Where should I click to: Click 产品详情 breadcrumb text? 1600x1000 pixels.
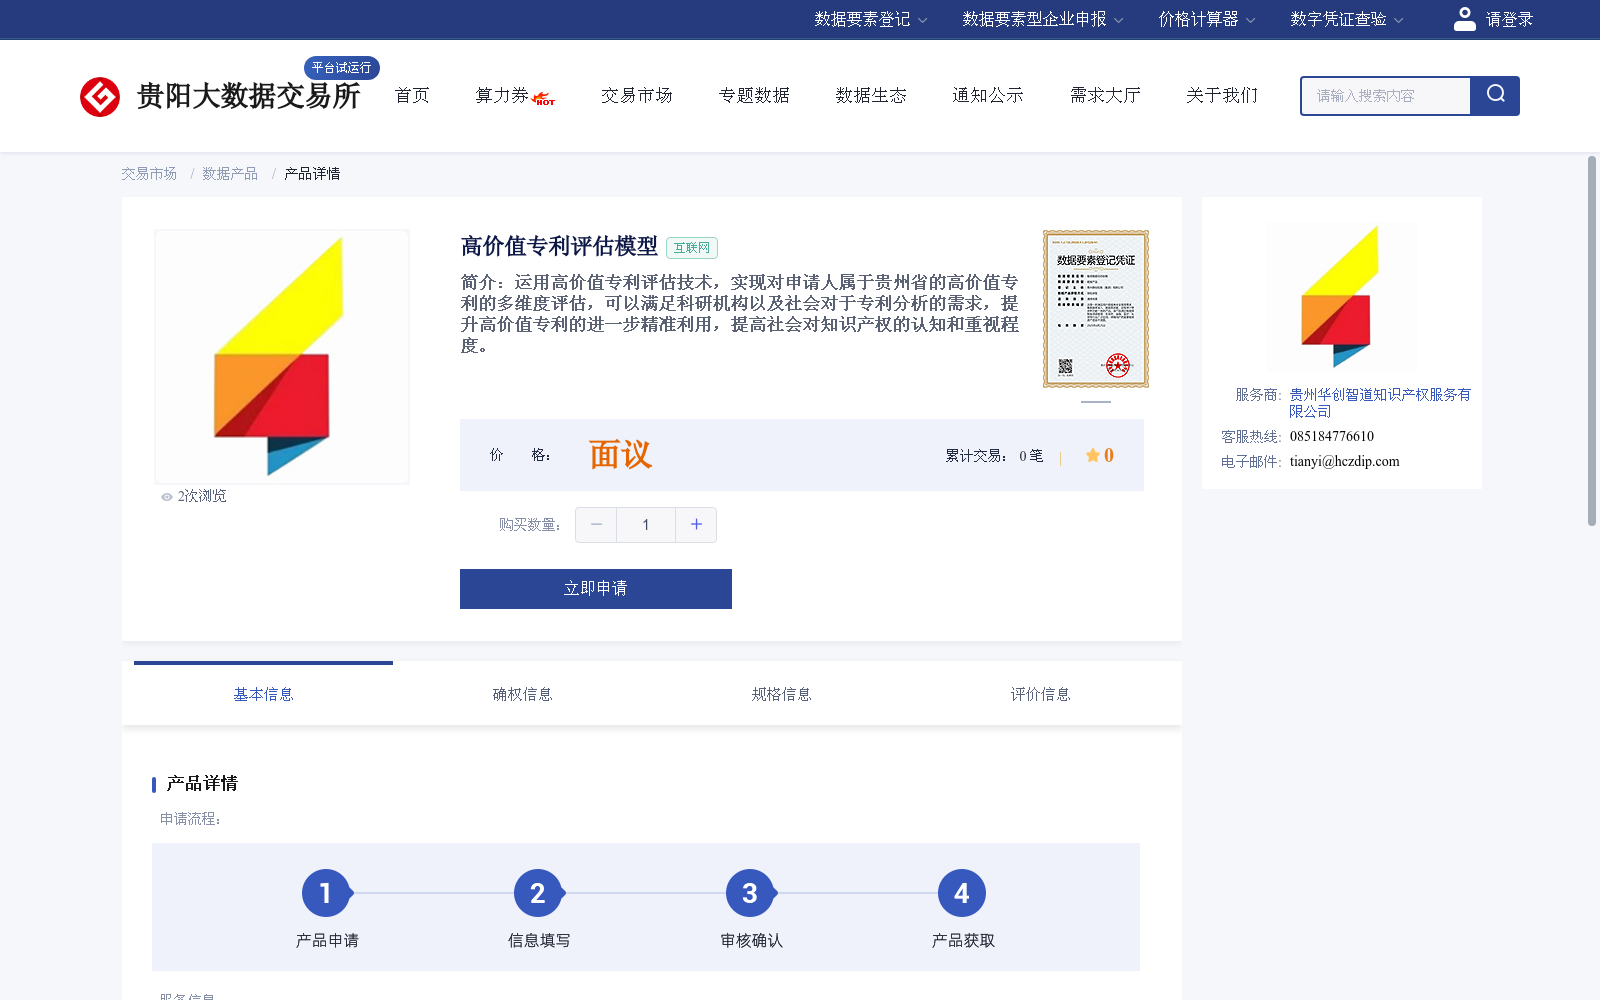coord(312,174)
